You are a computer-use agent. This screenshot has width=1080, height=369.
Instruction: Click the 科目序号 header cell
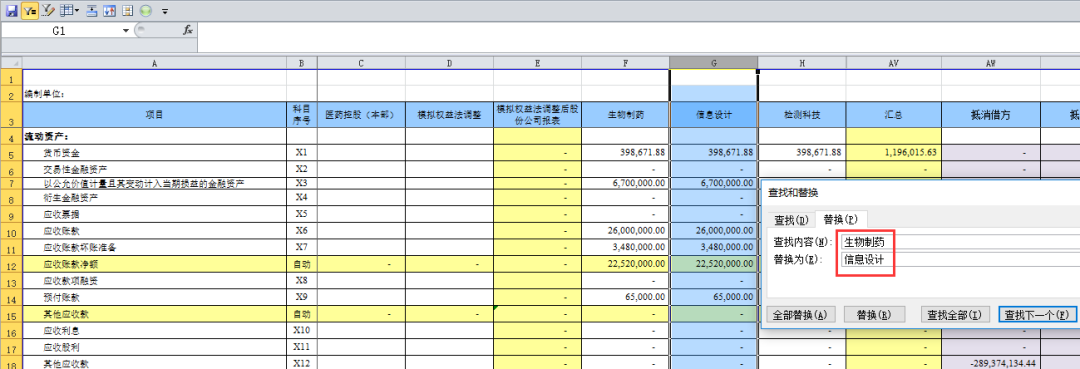302,115
